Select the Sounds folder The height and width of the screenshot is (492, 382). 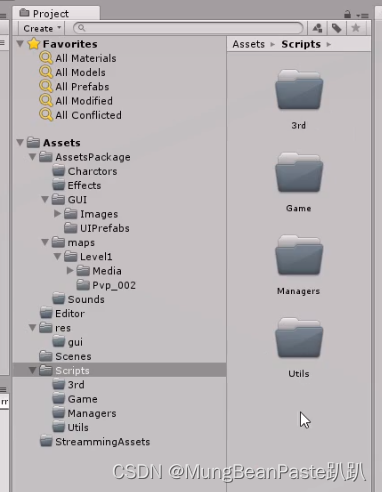tap(86, 299)
